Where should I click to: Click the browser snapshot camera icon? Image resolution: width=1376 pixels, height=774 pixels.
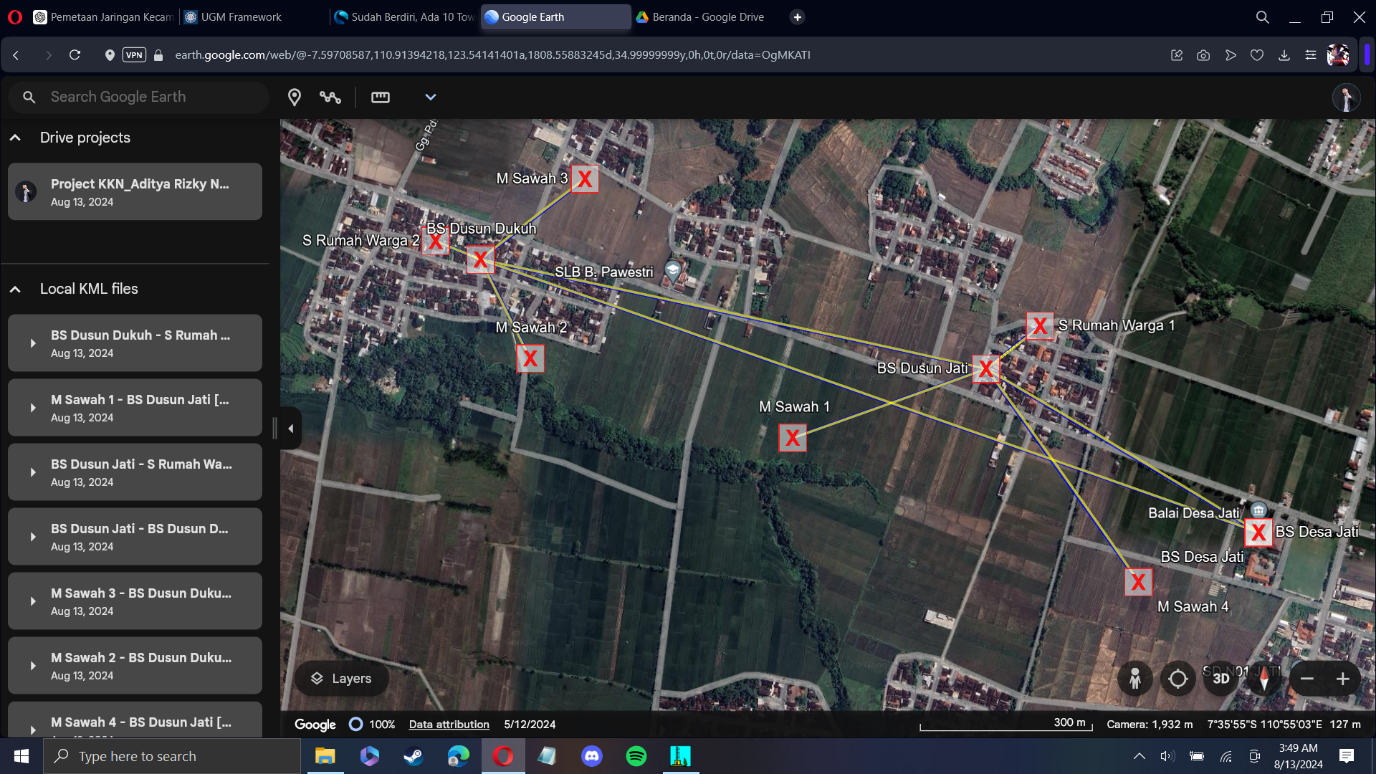[x=1204, y=55]
